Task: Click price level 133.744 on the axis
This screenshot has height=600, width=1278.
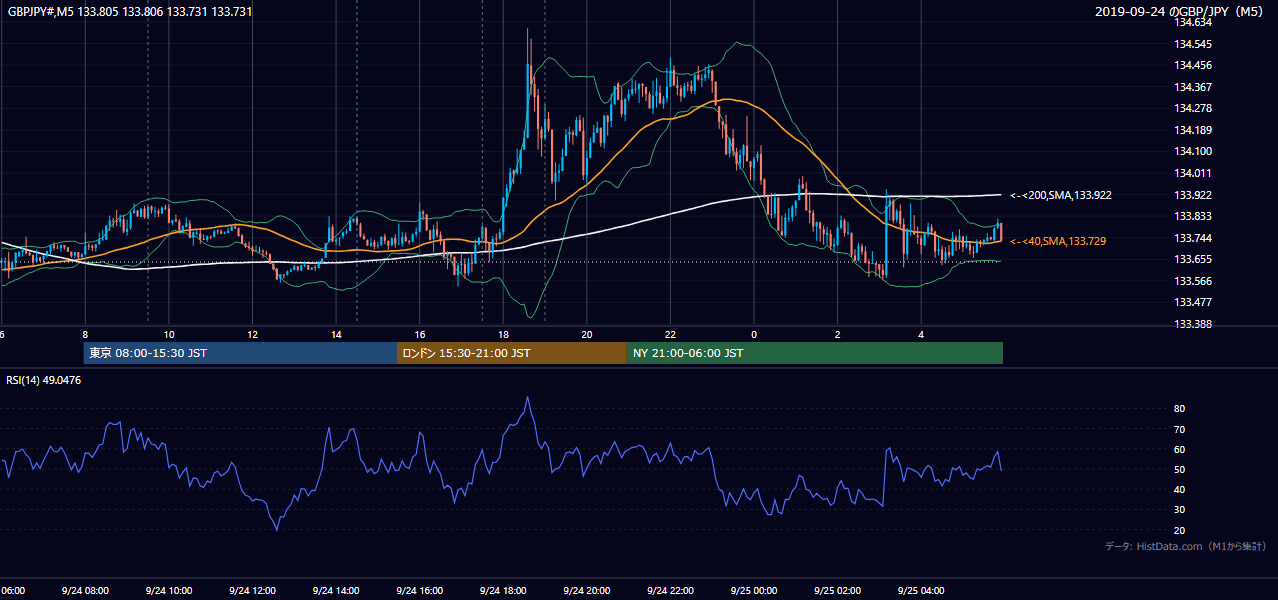Action: point(1193,238)
